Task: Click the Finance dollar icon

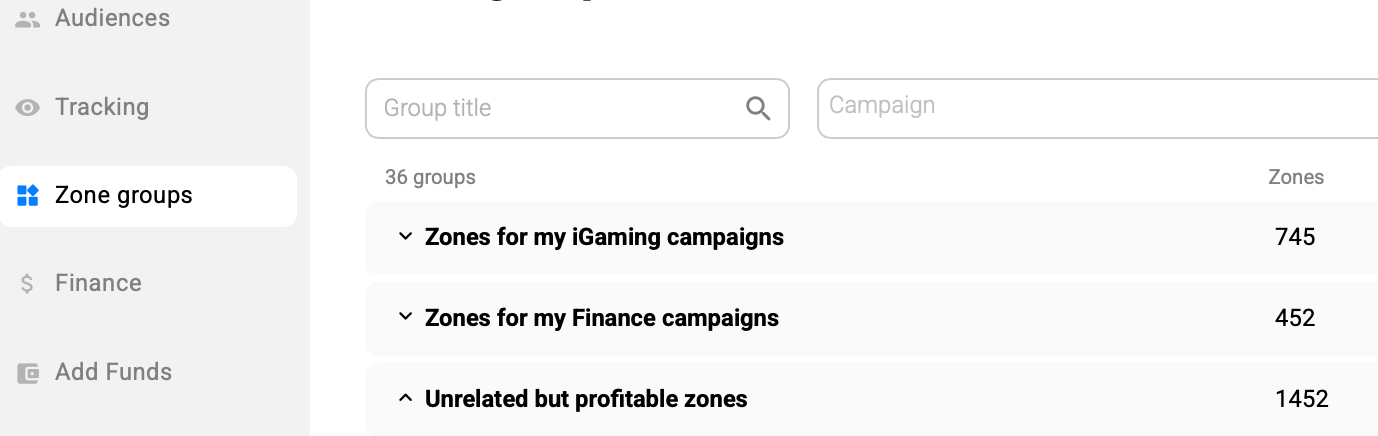Action: [28, 284]
